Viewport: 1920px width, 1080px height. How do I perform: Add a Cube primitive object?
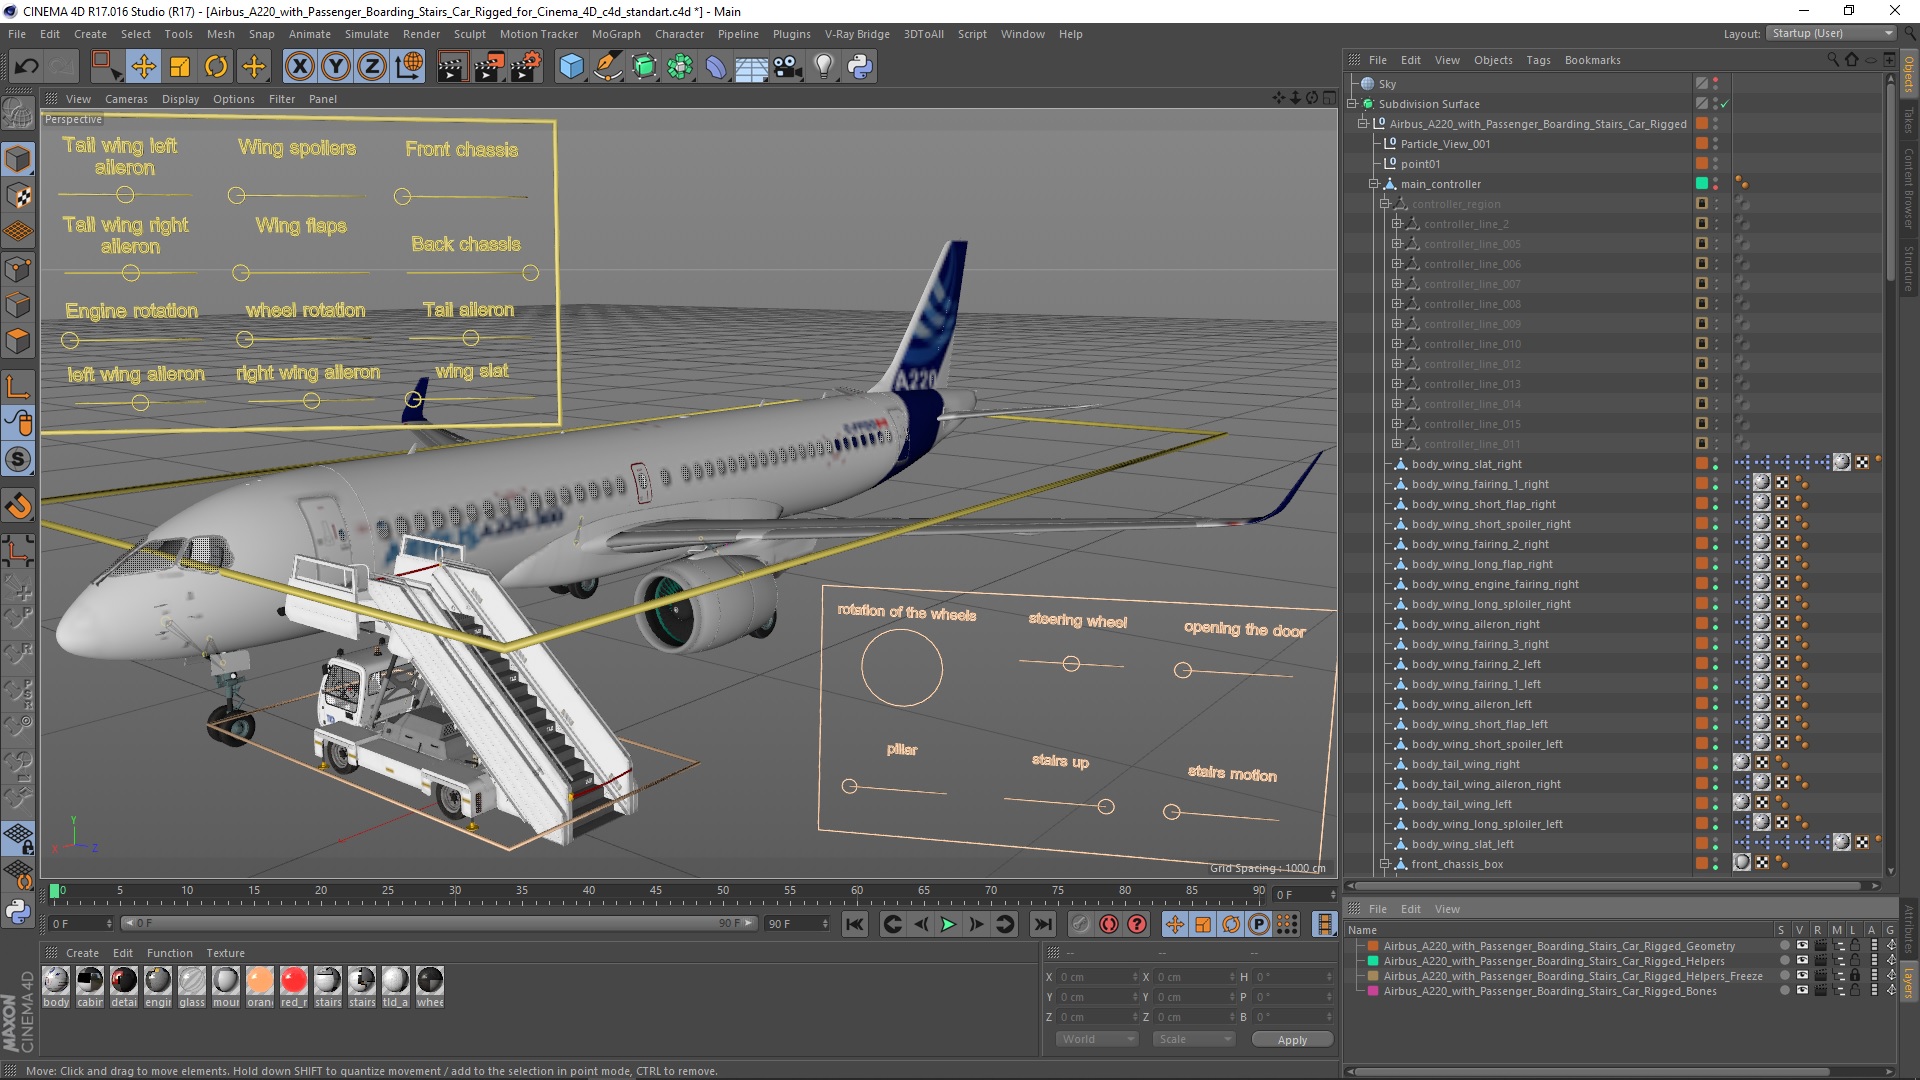[571, 67]
